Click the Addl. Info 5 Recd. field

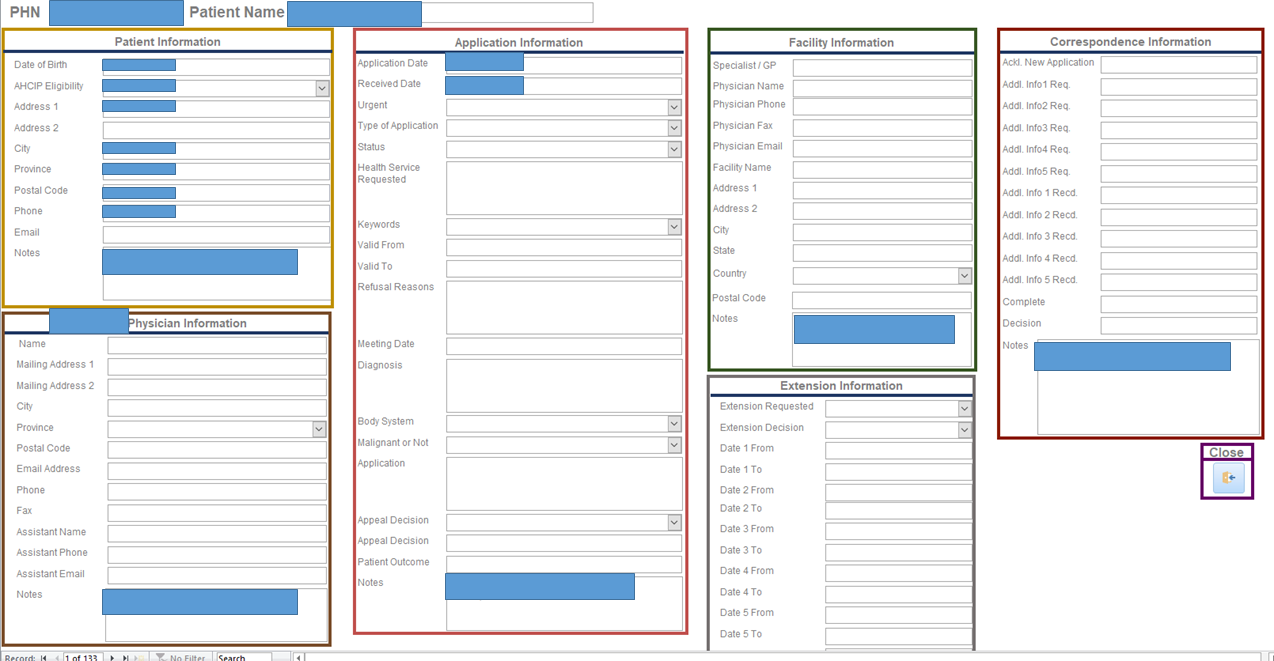[x=1178, y=282]
